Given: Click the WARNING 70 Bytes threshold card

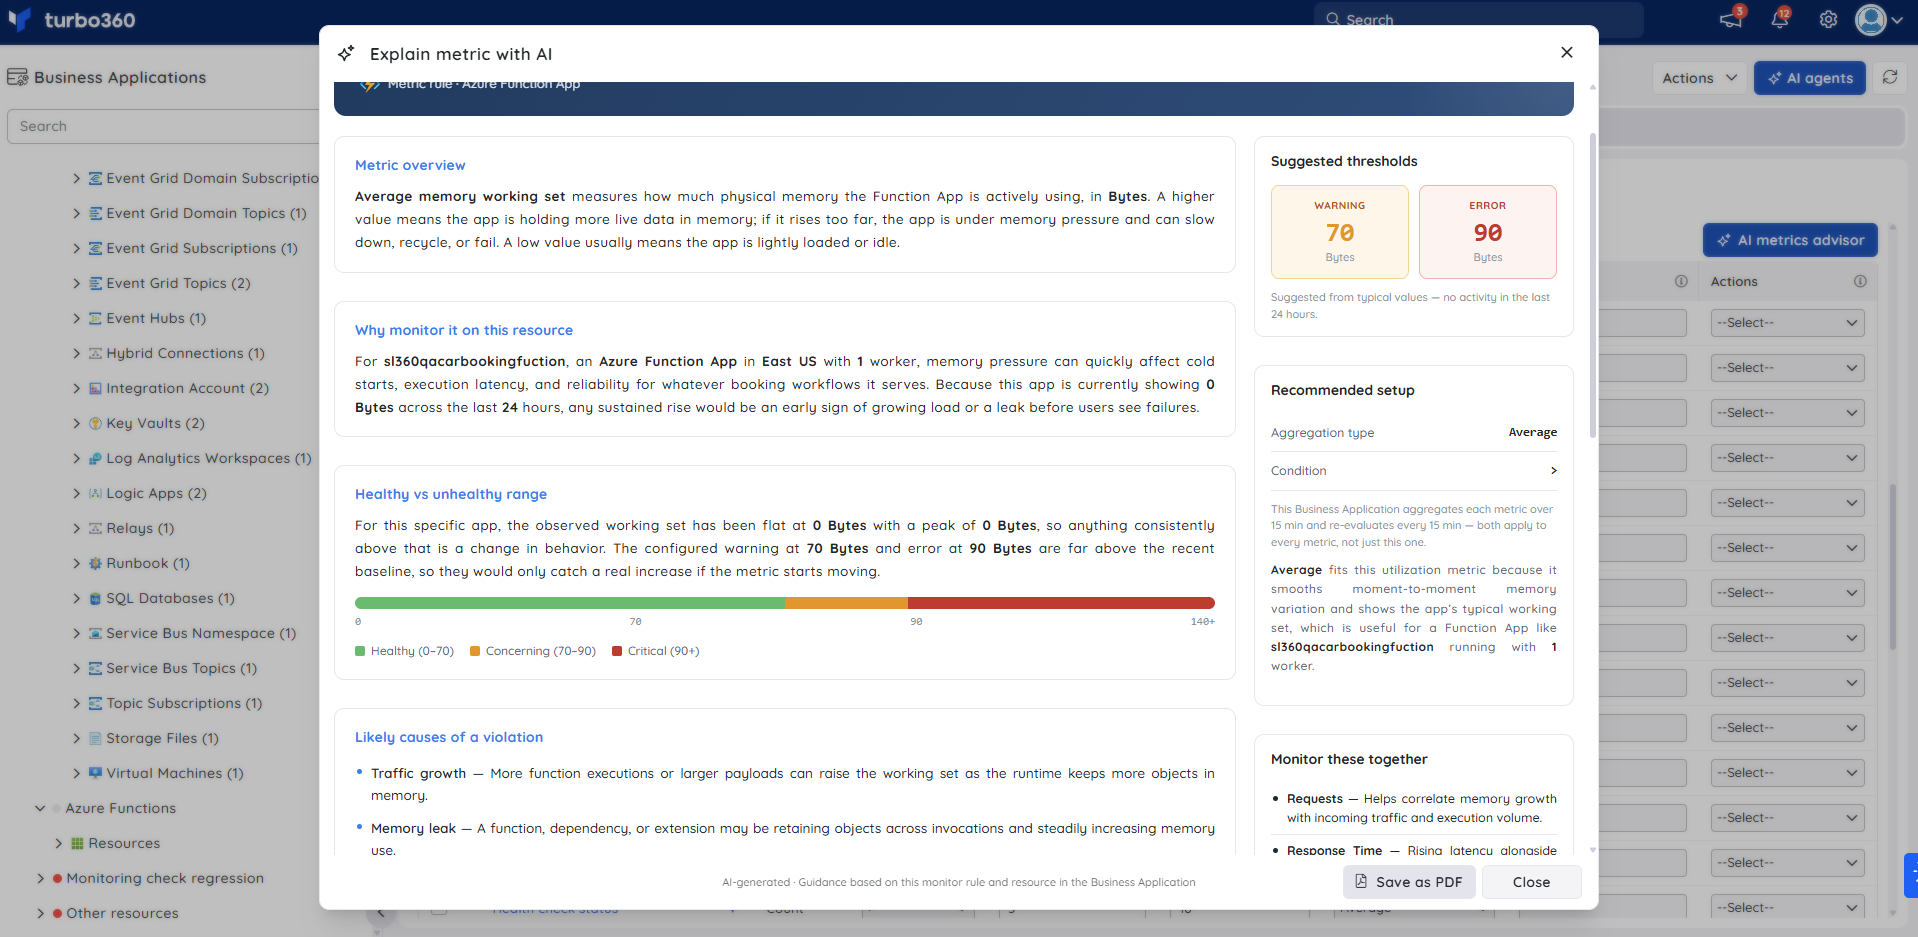Looking at the screenshot, I should 1340,232.
